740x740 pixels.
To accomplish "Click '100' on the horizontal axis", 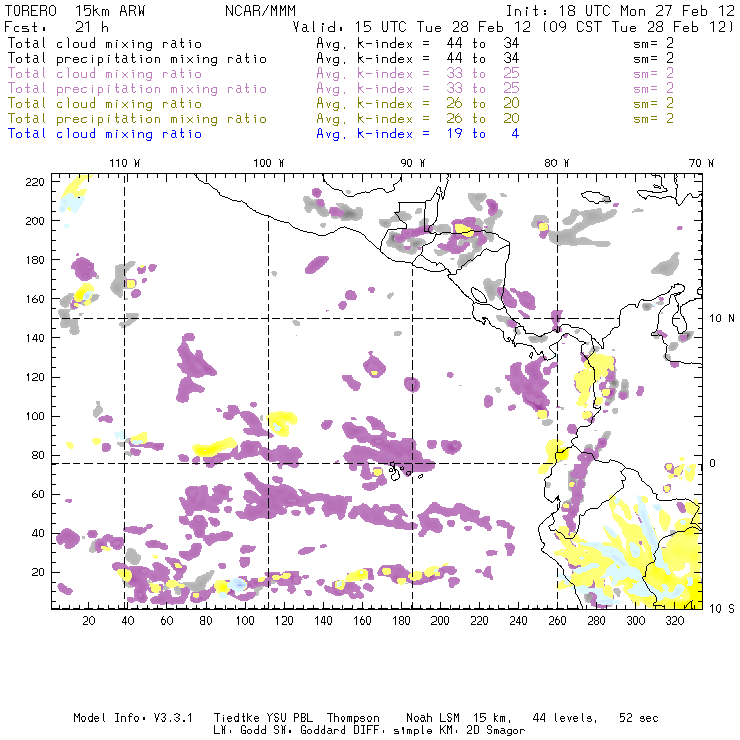I will [245, 621].
